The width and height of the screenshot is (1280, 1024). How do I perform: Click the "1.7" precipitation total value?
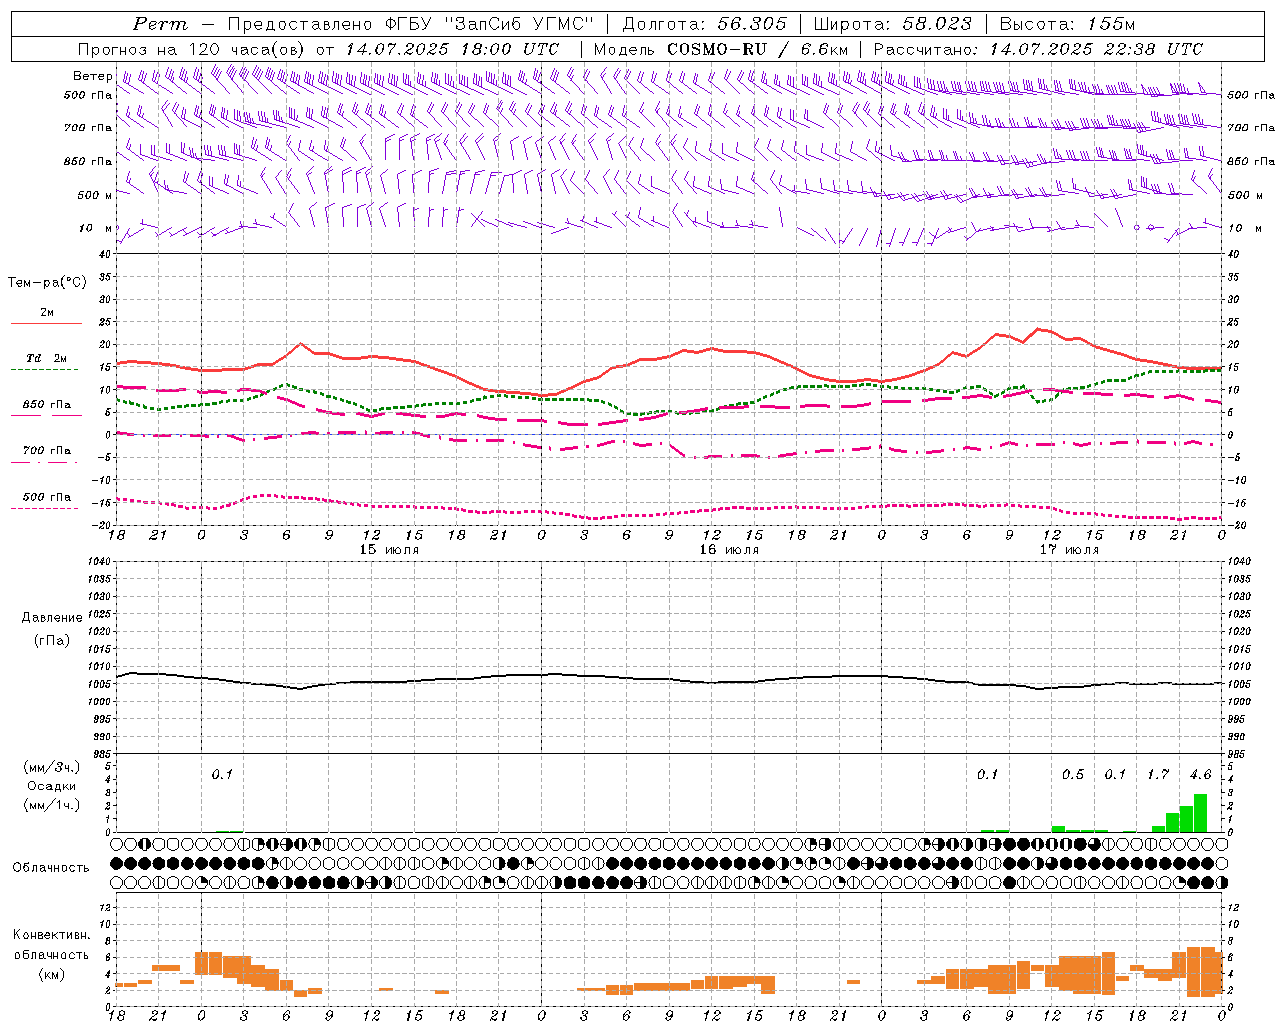point(1158,775)
